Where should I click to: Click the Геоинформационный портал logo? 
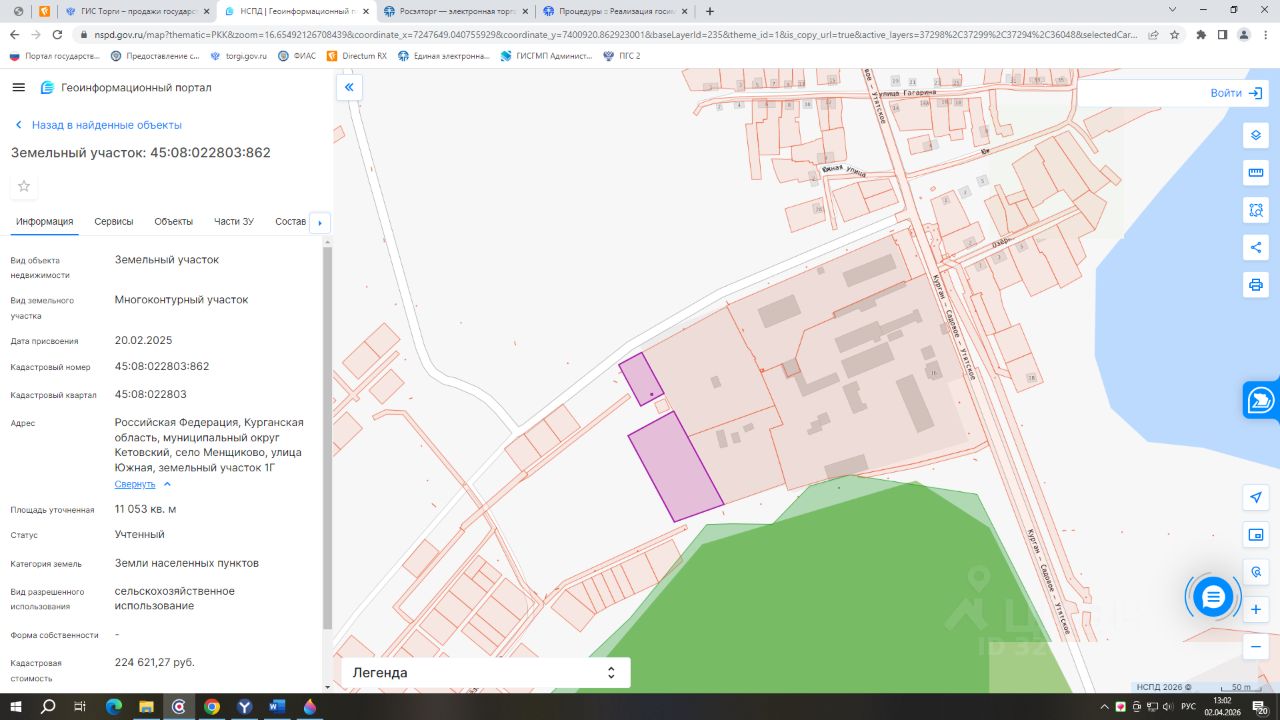(126, 88)
